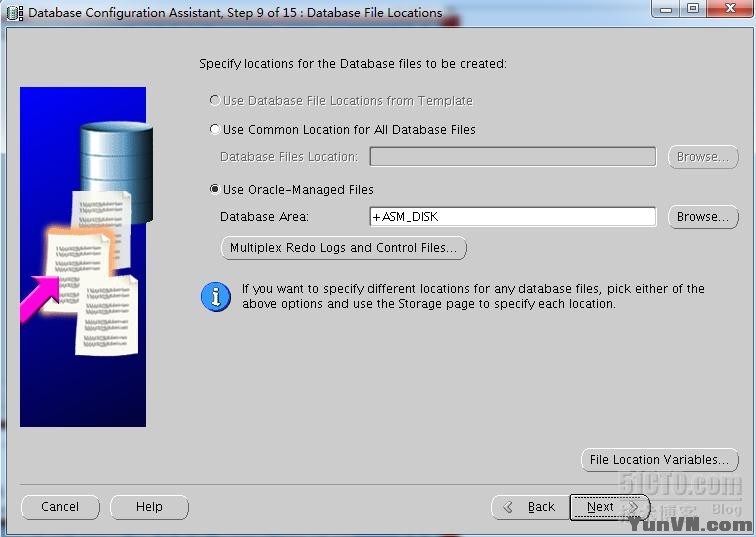This screenshot has height=537, width=756.
Task: Cancel the Database Configuration Assistant
Action: [60, 507]
